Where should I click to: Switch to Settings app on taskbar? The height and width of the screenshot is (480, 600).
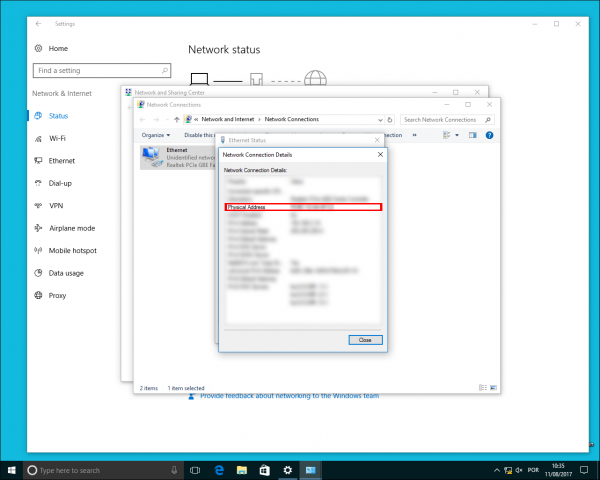coord(287,470)
